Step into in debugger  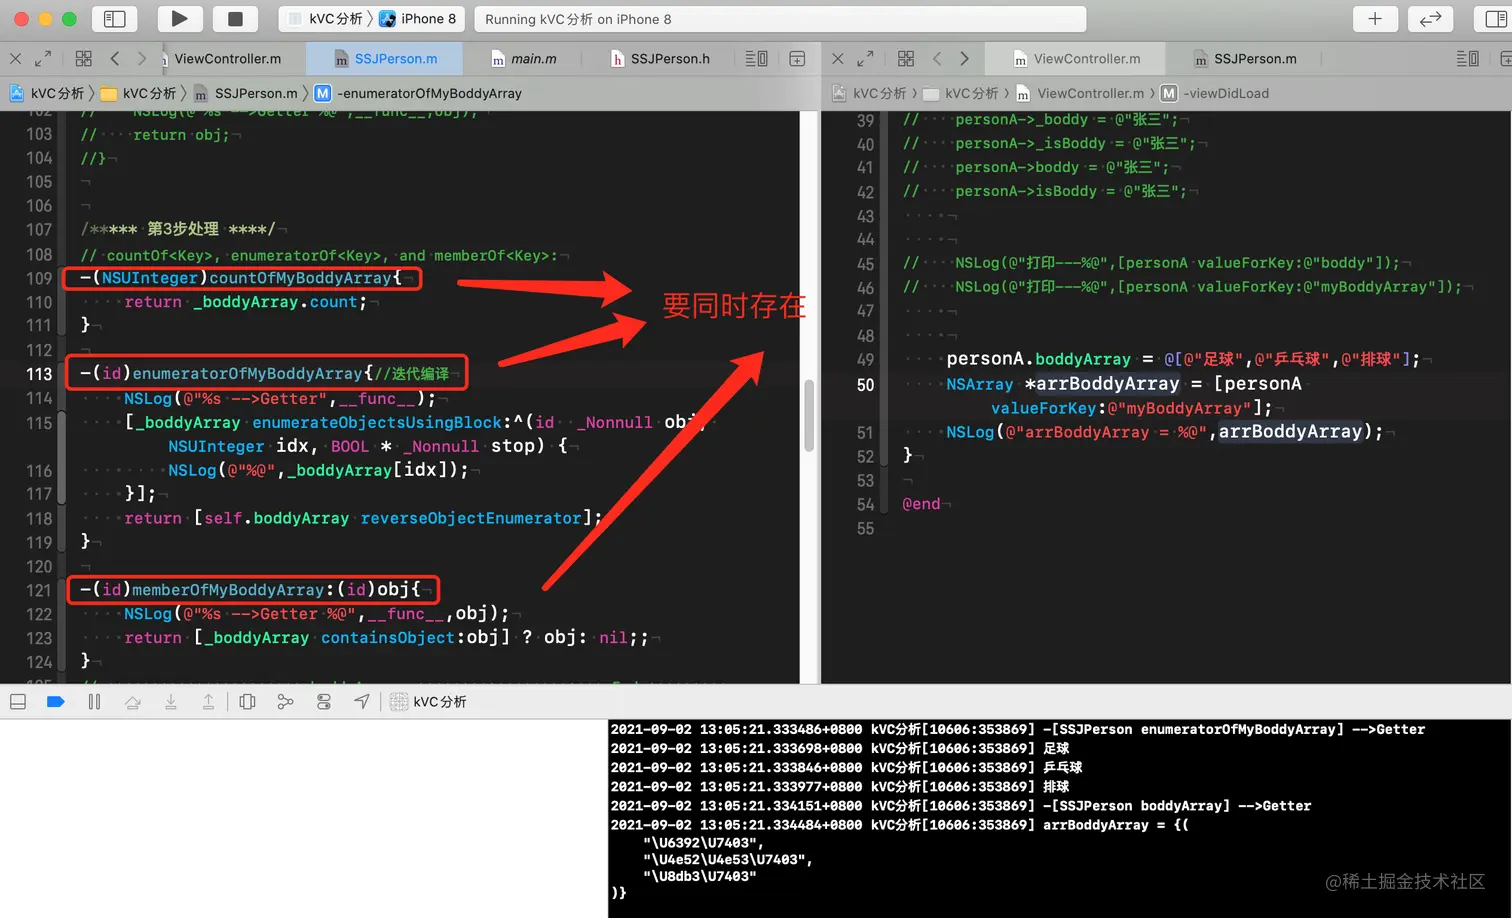[171, 702]
